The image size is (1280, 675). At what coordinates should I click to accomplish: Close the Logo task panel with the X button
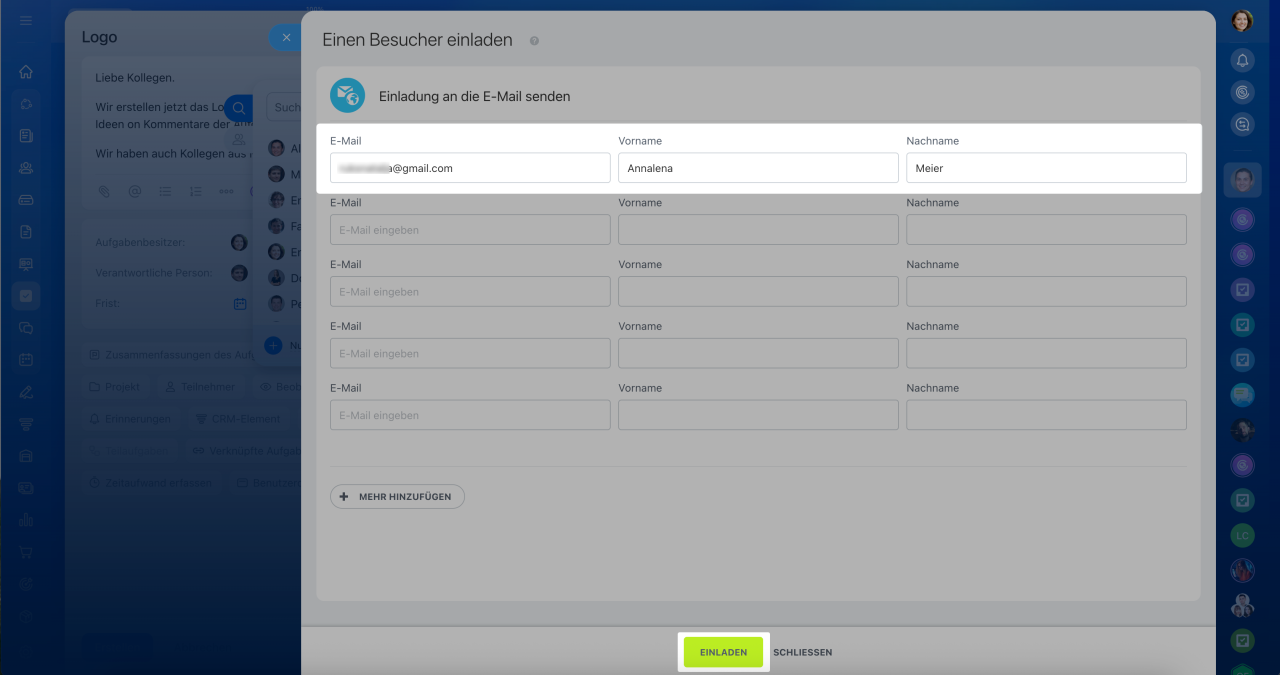coord(286,37)
